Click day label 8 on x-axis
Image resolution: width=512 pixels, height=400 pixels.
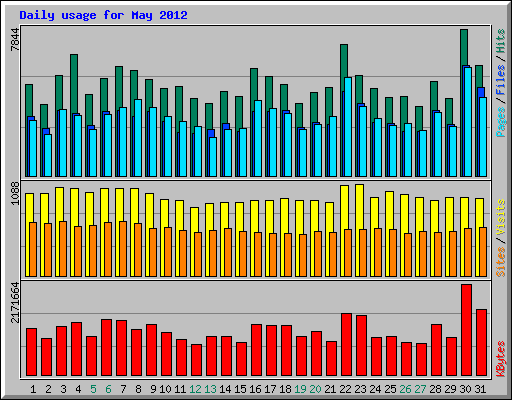(x=138, y=389)
